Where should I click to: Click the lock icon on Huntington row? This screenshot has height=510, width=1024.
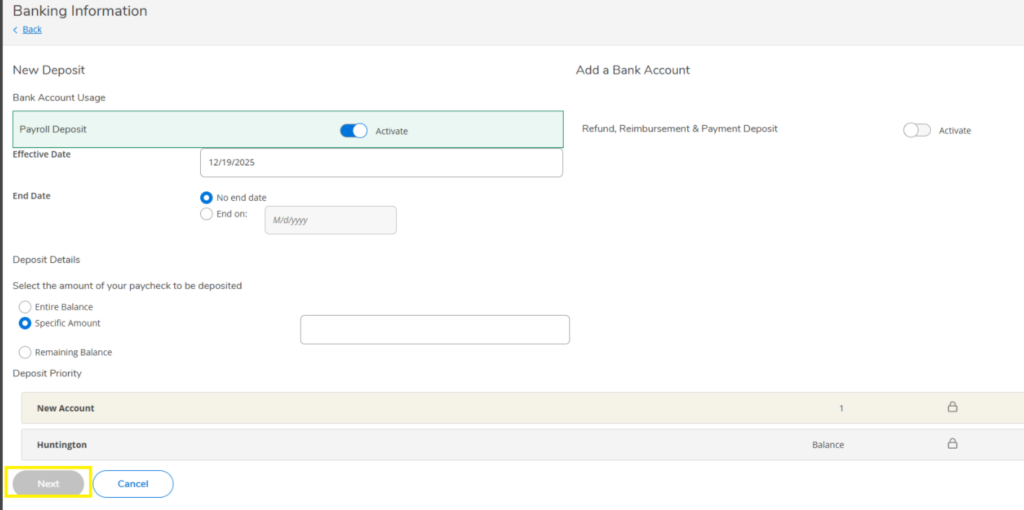point(952,444)
